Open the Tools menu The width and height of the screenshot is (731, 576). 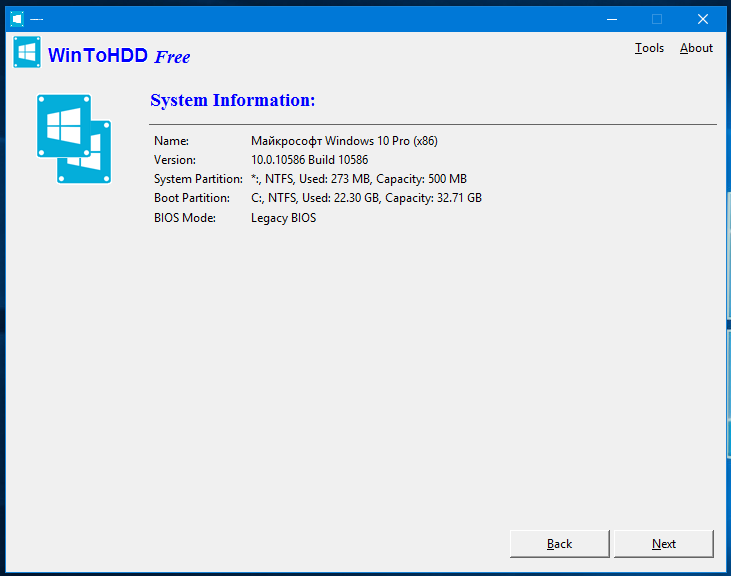coord(649,48)
